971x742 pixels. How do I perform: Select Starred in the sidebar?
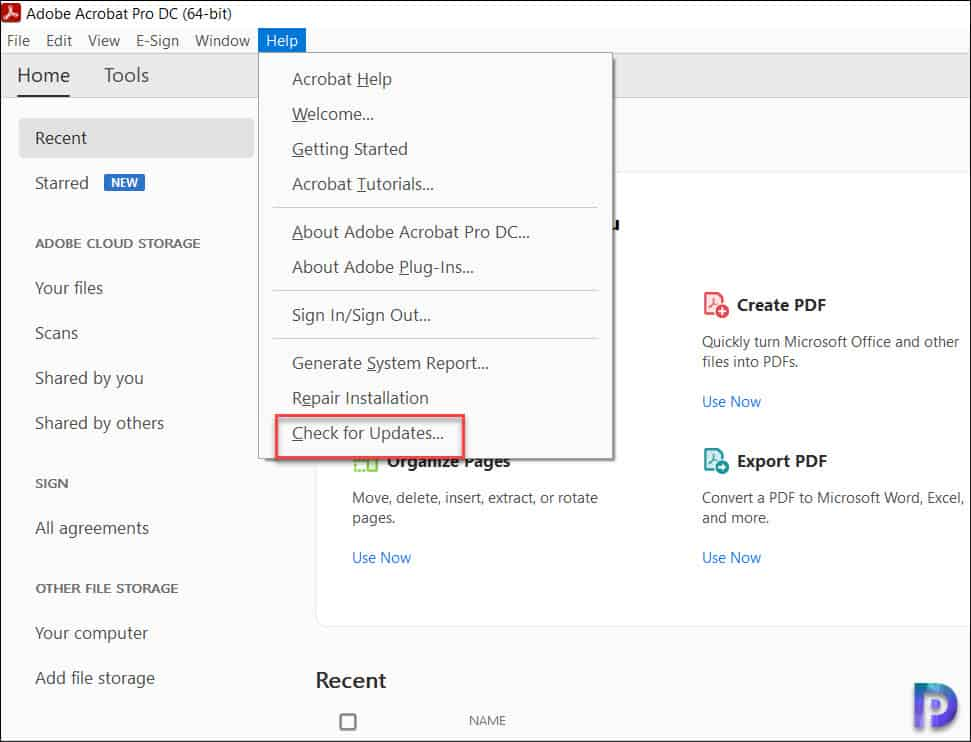point(61,183)
